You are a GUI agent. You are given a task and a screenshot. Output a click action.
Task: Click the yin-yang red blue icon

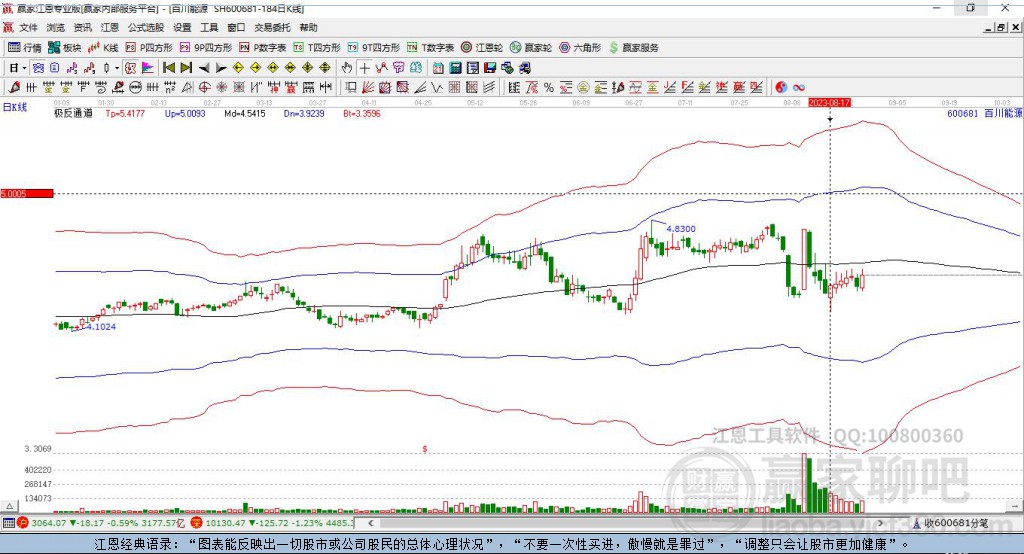pos(781,88)
